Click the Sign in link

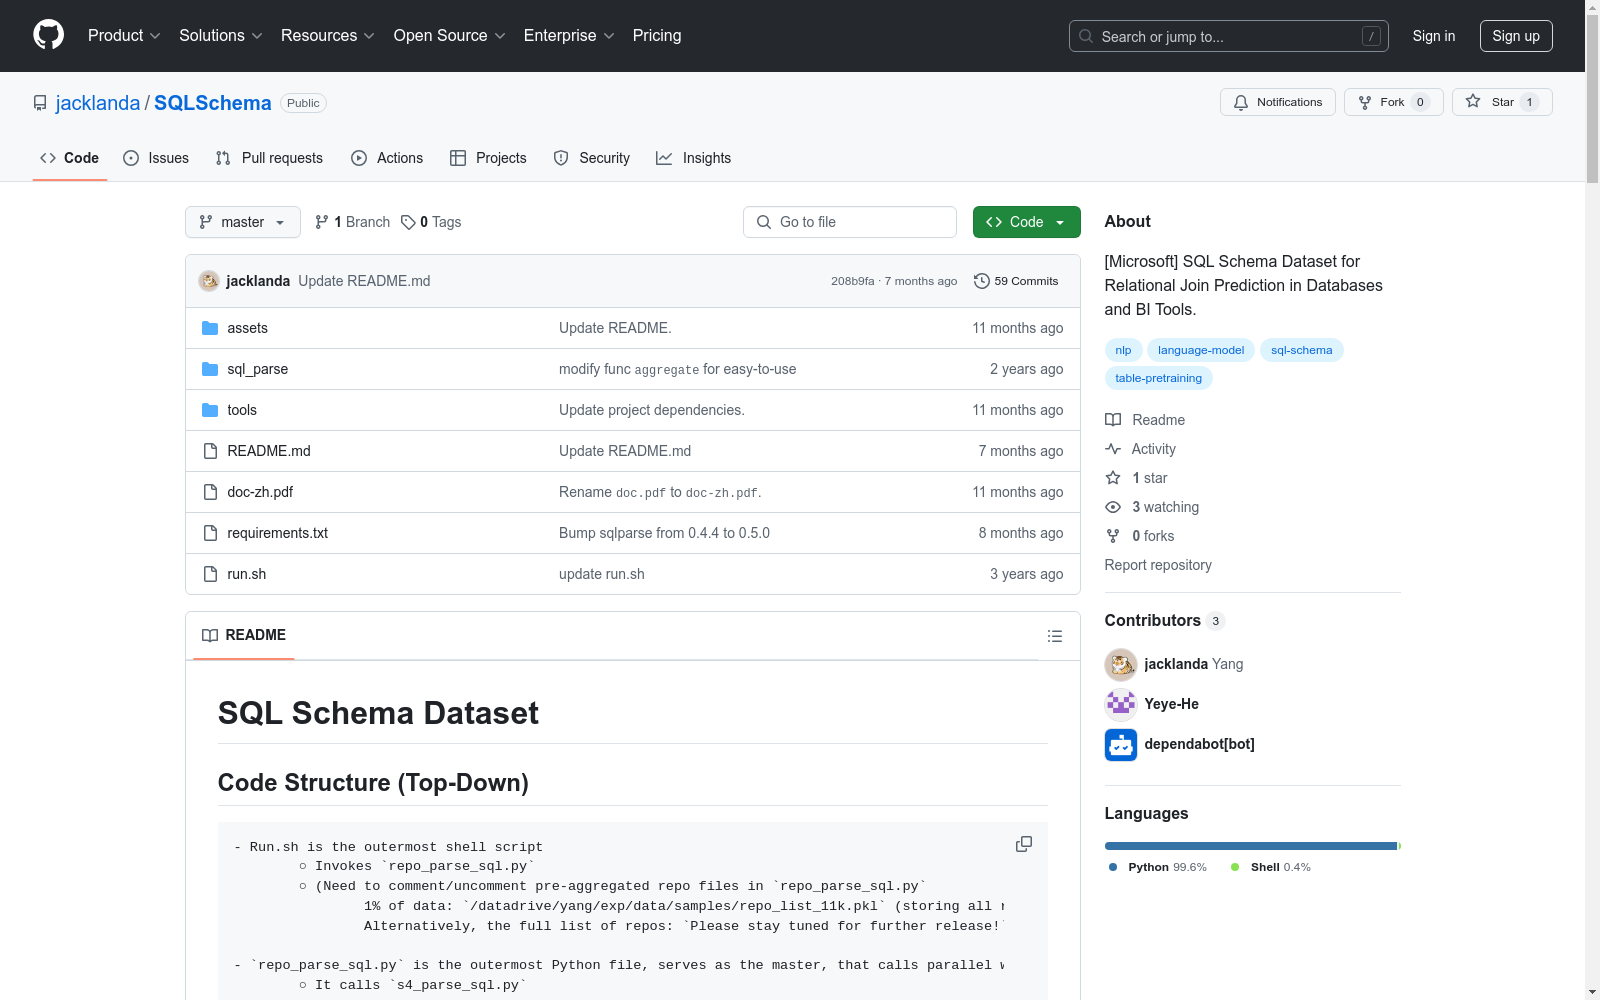1434,36
